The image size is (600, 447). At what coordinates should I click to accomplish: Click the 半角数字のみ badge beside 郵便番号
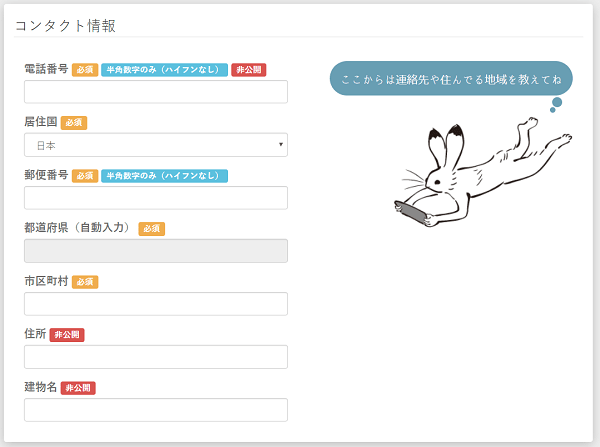[x=165, y=176]
